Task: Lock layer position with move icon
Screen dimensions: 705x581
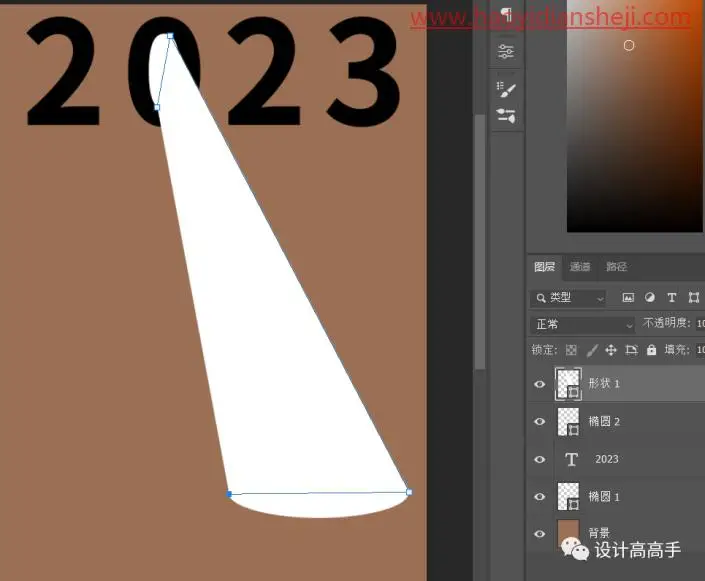Action: click(x=611, y=350)
